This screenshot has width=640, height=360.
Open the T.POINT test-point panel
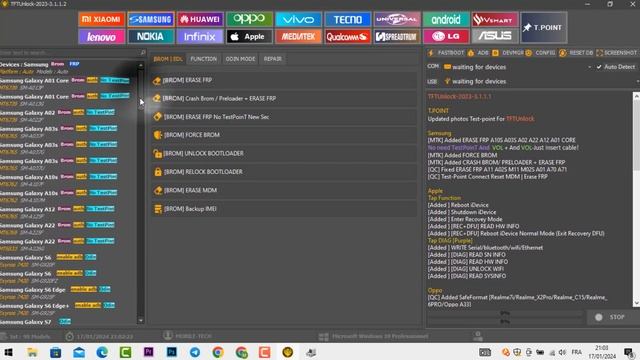[x=544, y=27]
